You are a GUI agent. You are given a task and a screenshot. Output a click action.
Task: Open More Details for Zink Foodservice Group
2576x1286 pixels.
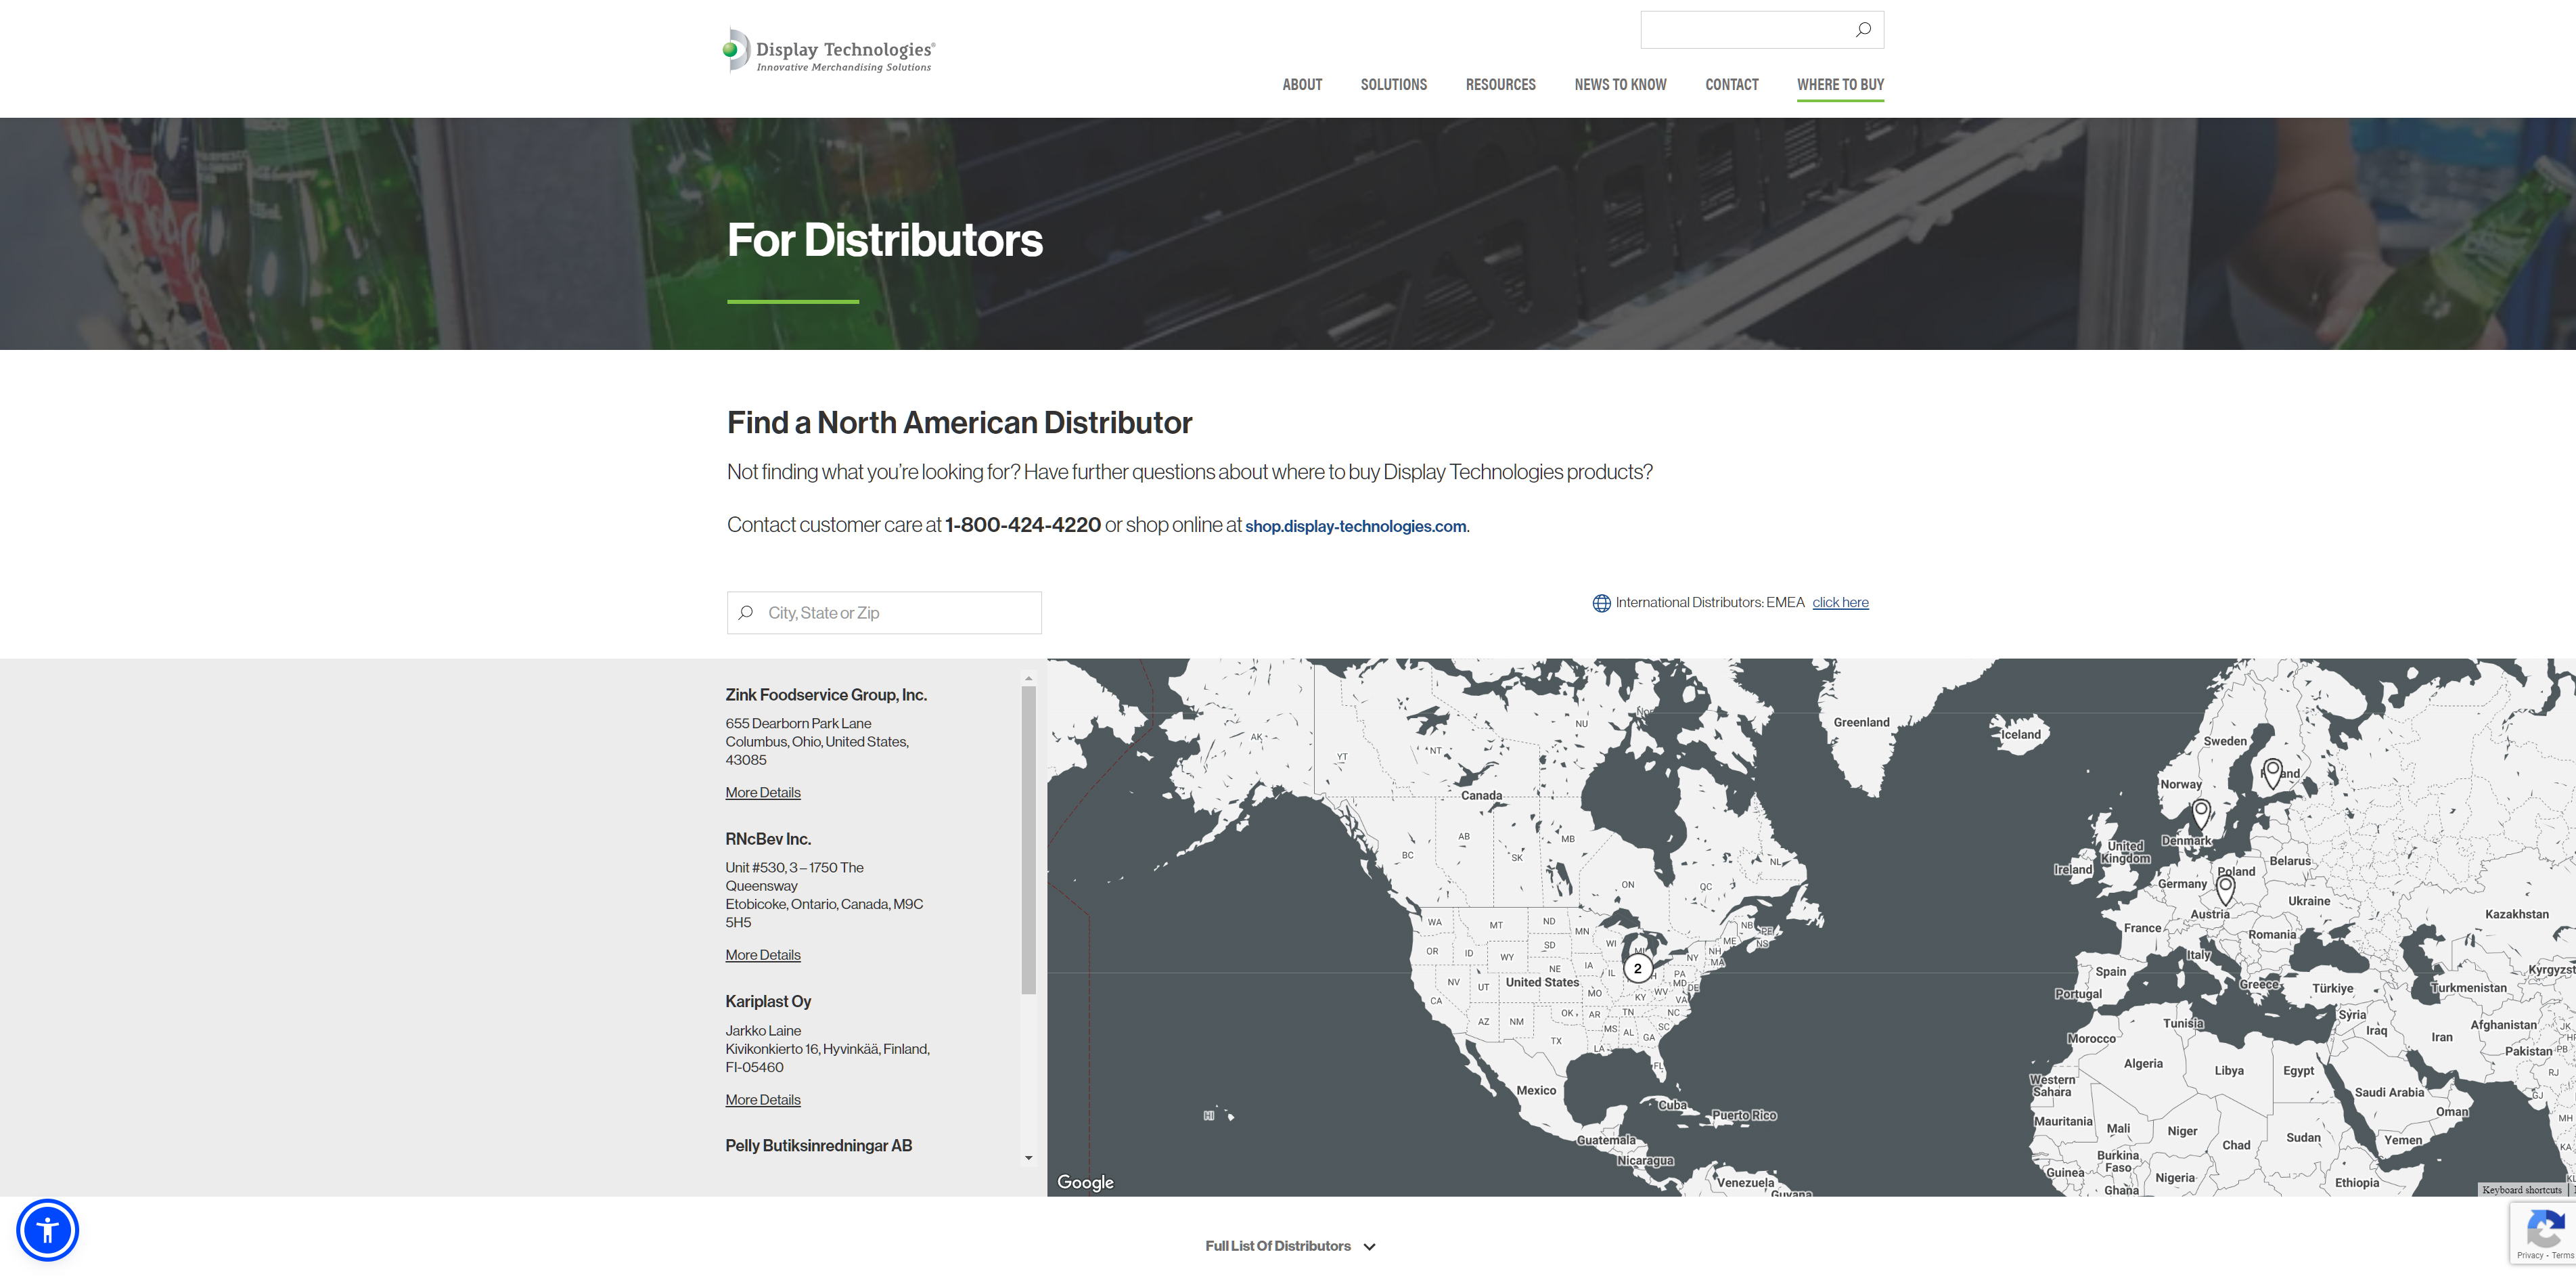(763, 793)
